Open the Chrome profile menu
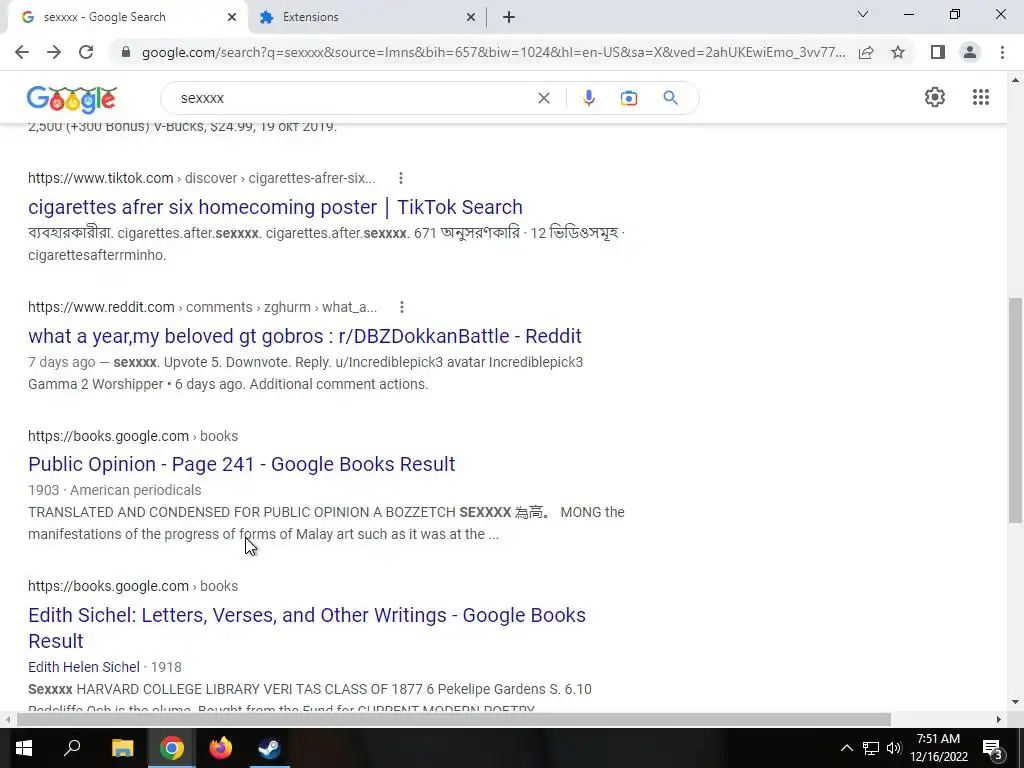The width and height of the screenshot is (1024, 768). [x=970, y=52]
